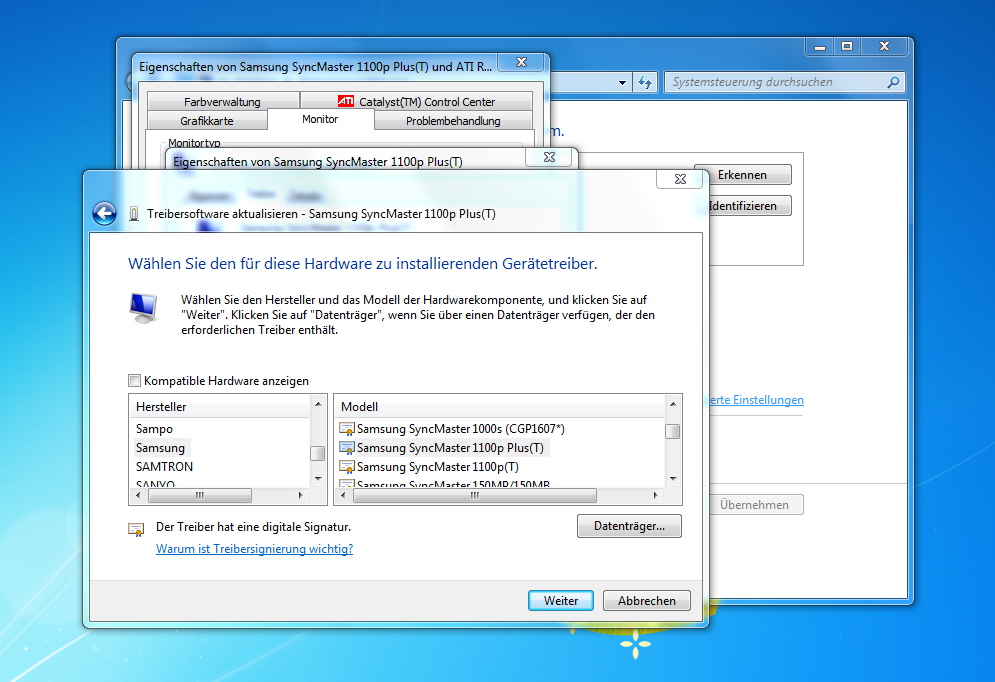Click Modell list scroll-down arrow
Viewport: 995px width, 682px height.
click(673, 478)
